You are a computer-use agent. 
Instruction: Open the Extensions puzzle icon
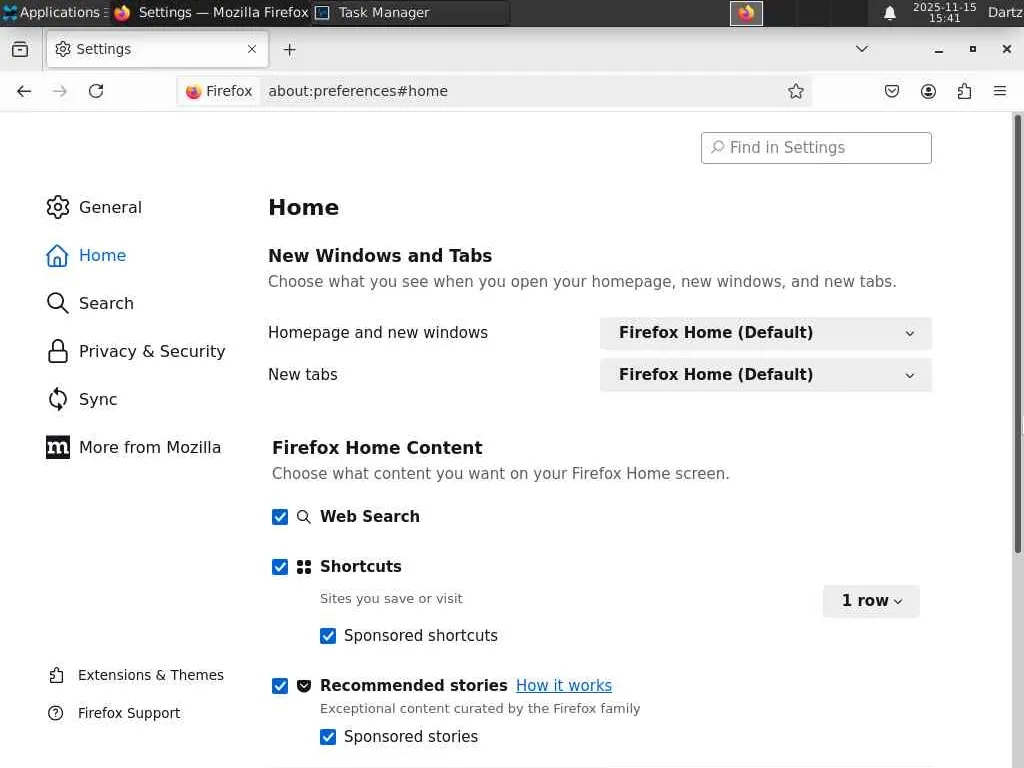coord(964,91)
